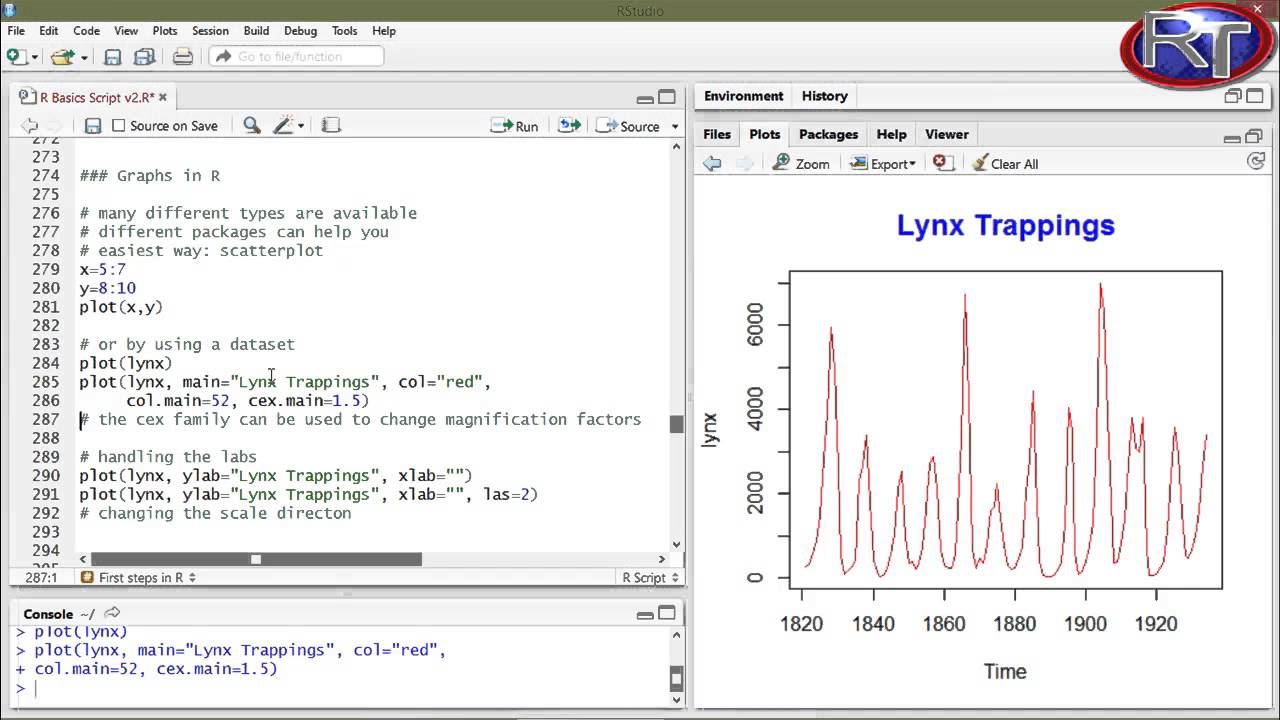Minimize the source editor pane
This screenshot has width=1280, height=720.
(645, 98)
